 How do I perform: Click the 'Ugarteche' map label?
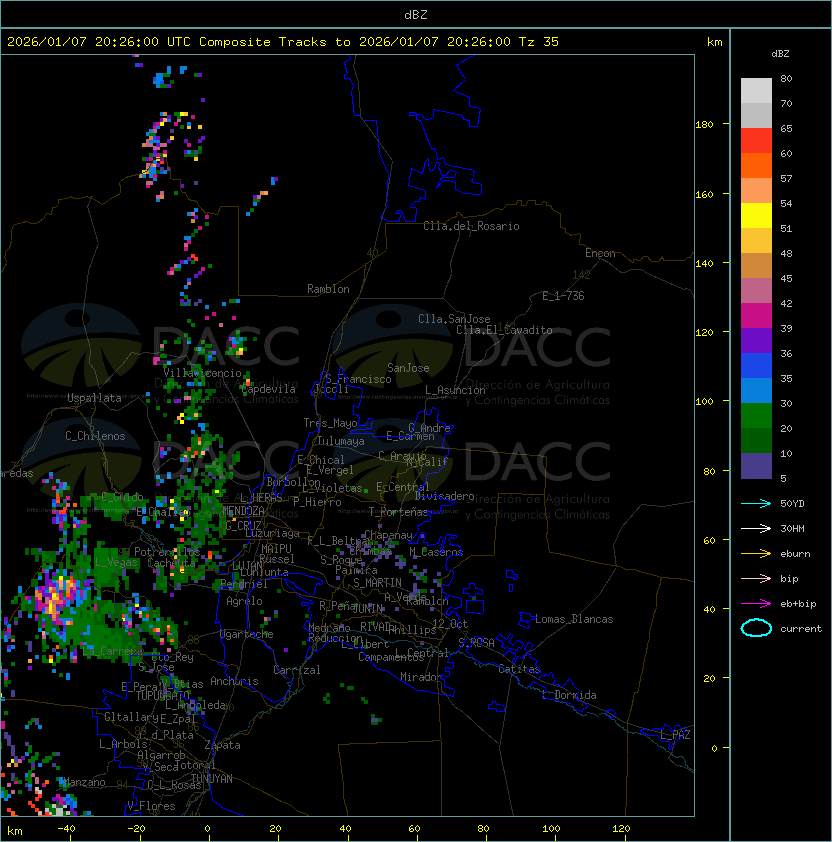pyautogui.click(x=247, y=634)
